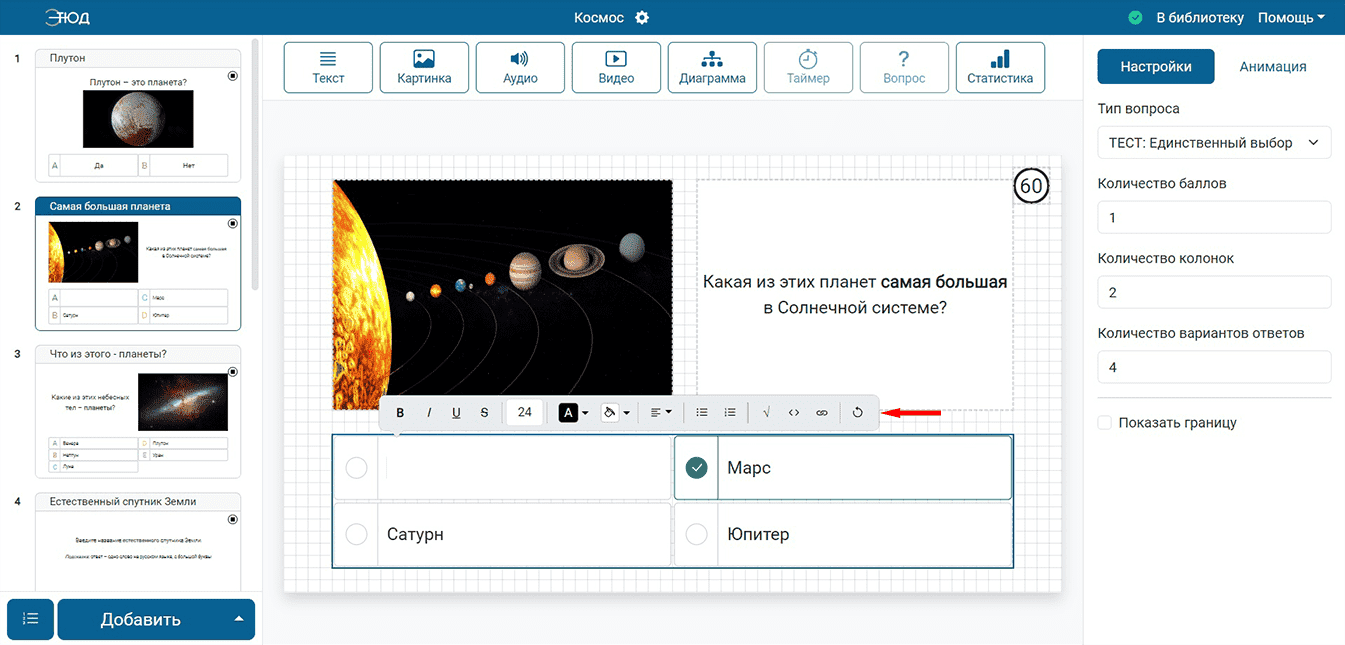Click Количество баллов input field

click(1214, 217)
